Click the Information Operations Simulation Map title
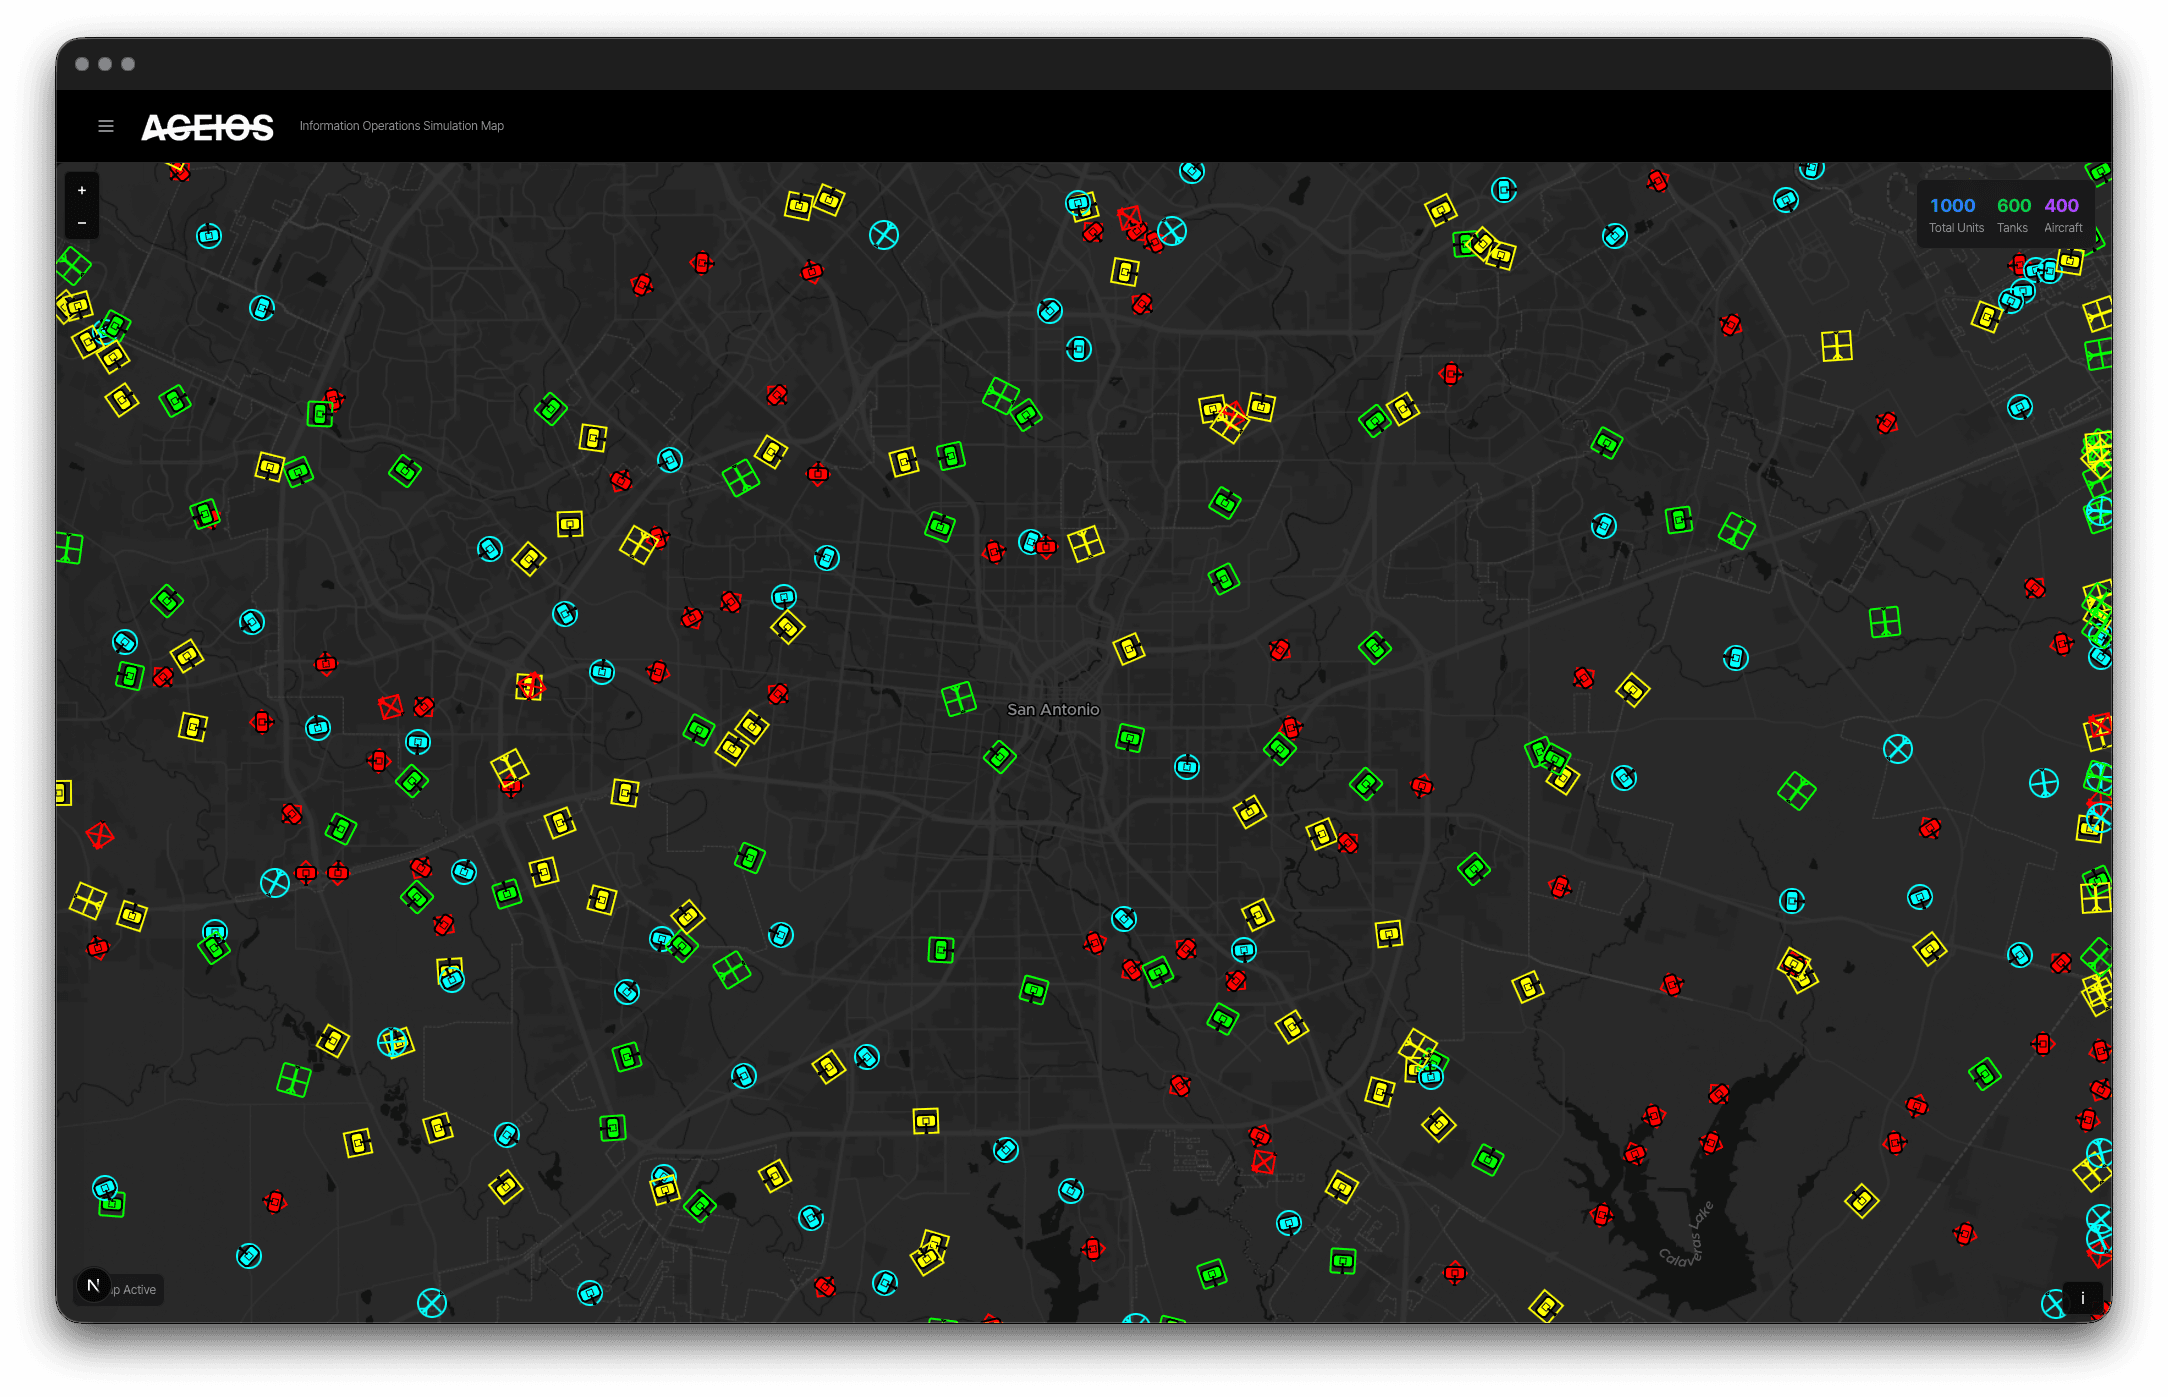2168x1397 pixels. point(401,126)
